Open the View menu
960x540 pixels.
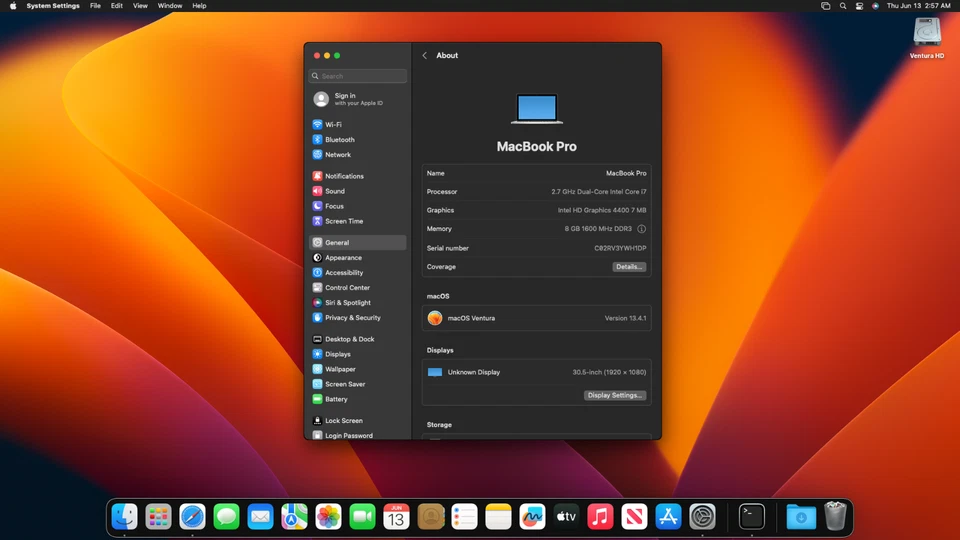click(x=140, y=6)
